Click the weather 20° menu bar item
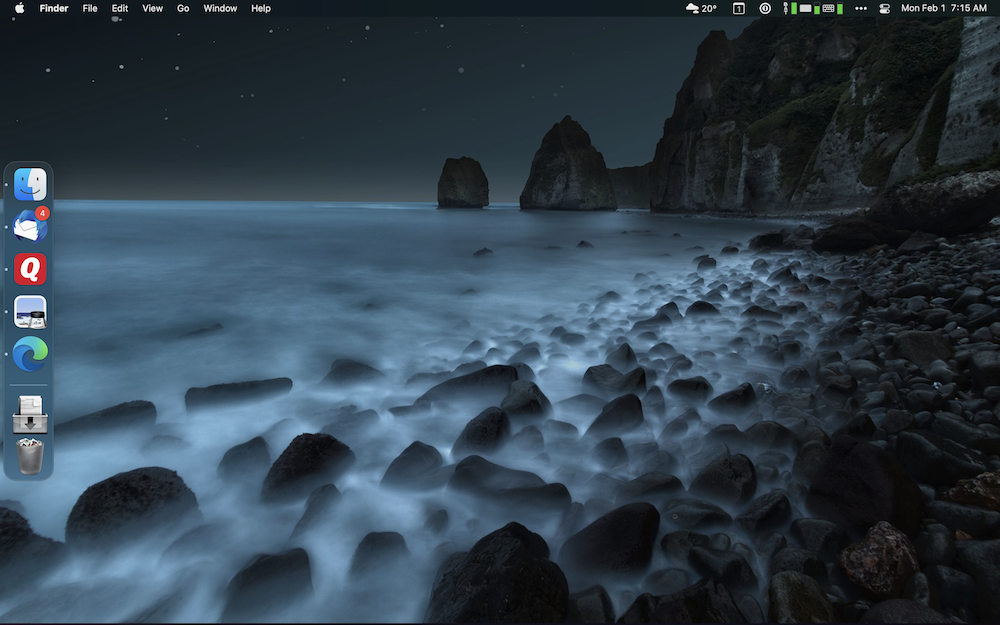 [x=701, y=8]
